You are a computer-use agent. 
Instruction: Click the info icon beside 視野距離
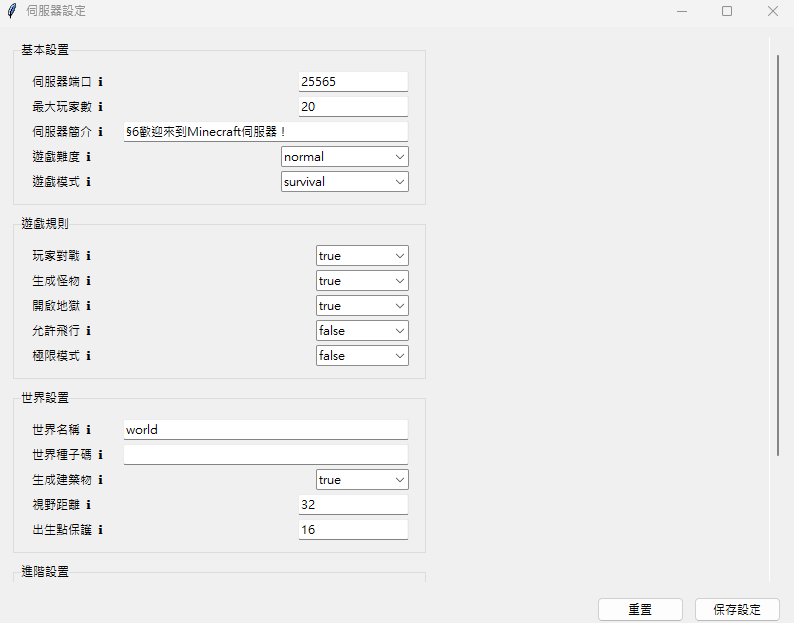coord(88,505)
